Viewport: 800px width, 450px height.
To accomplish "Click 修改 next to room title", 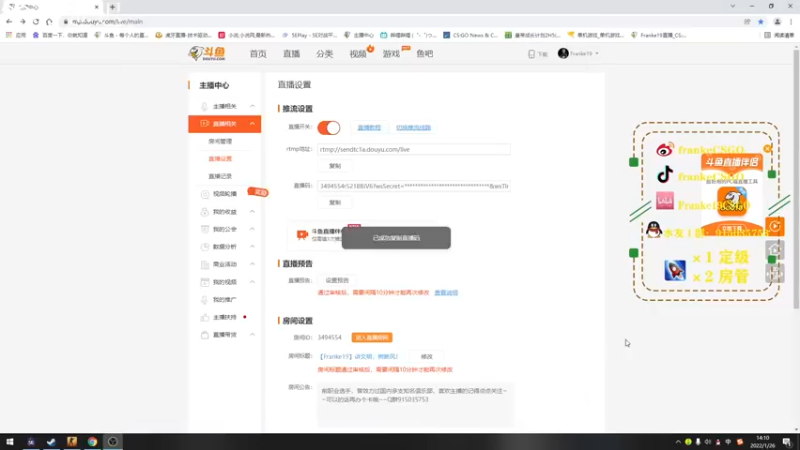I will point(427,356).
